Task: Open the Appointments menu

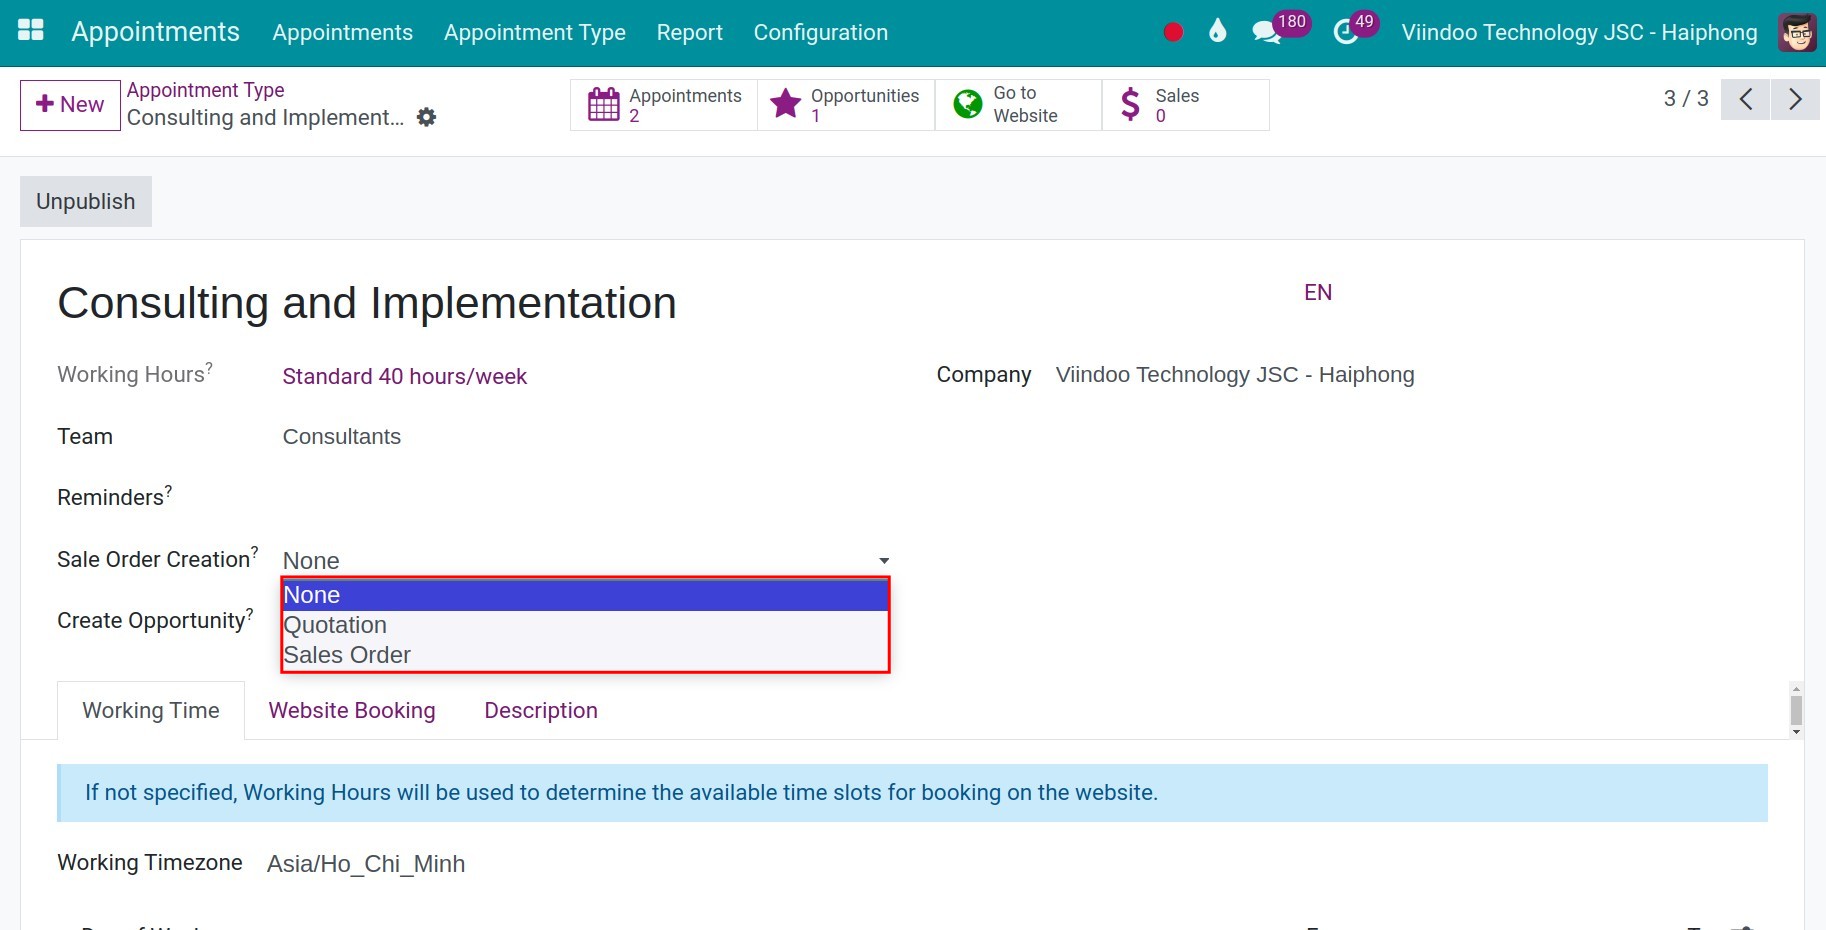Action: tap(342, 32)
